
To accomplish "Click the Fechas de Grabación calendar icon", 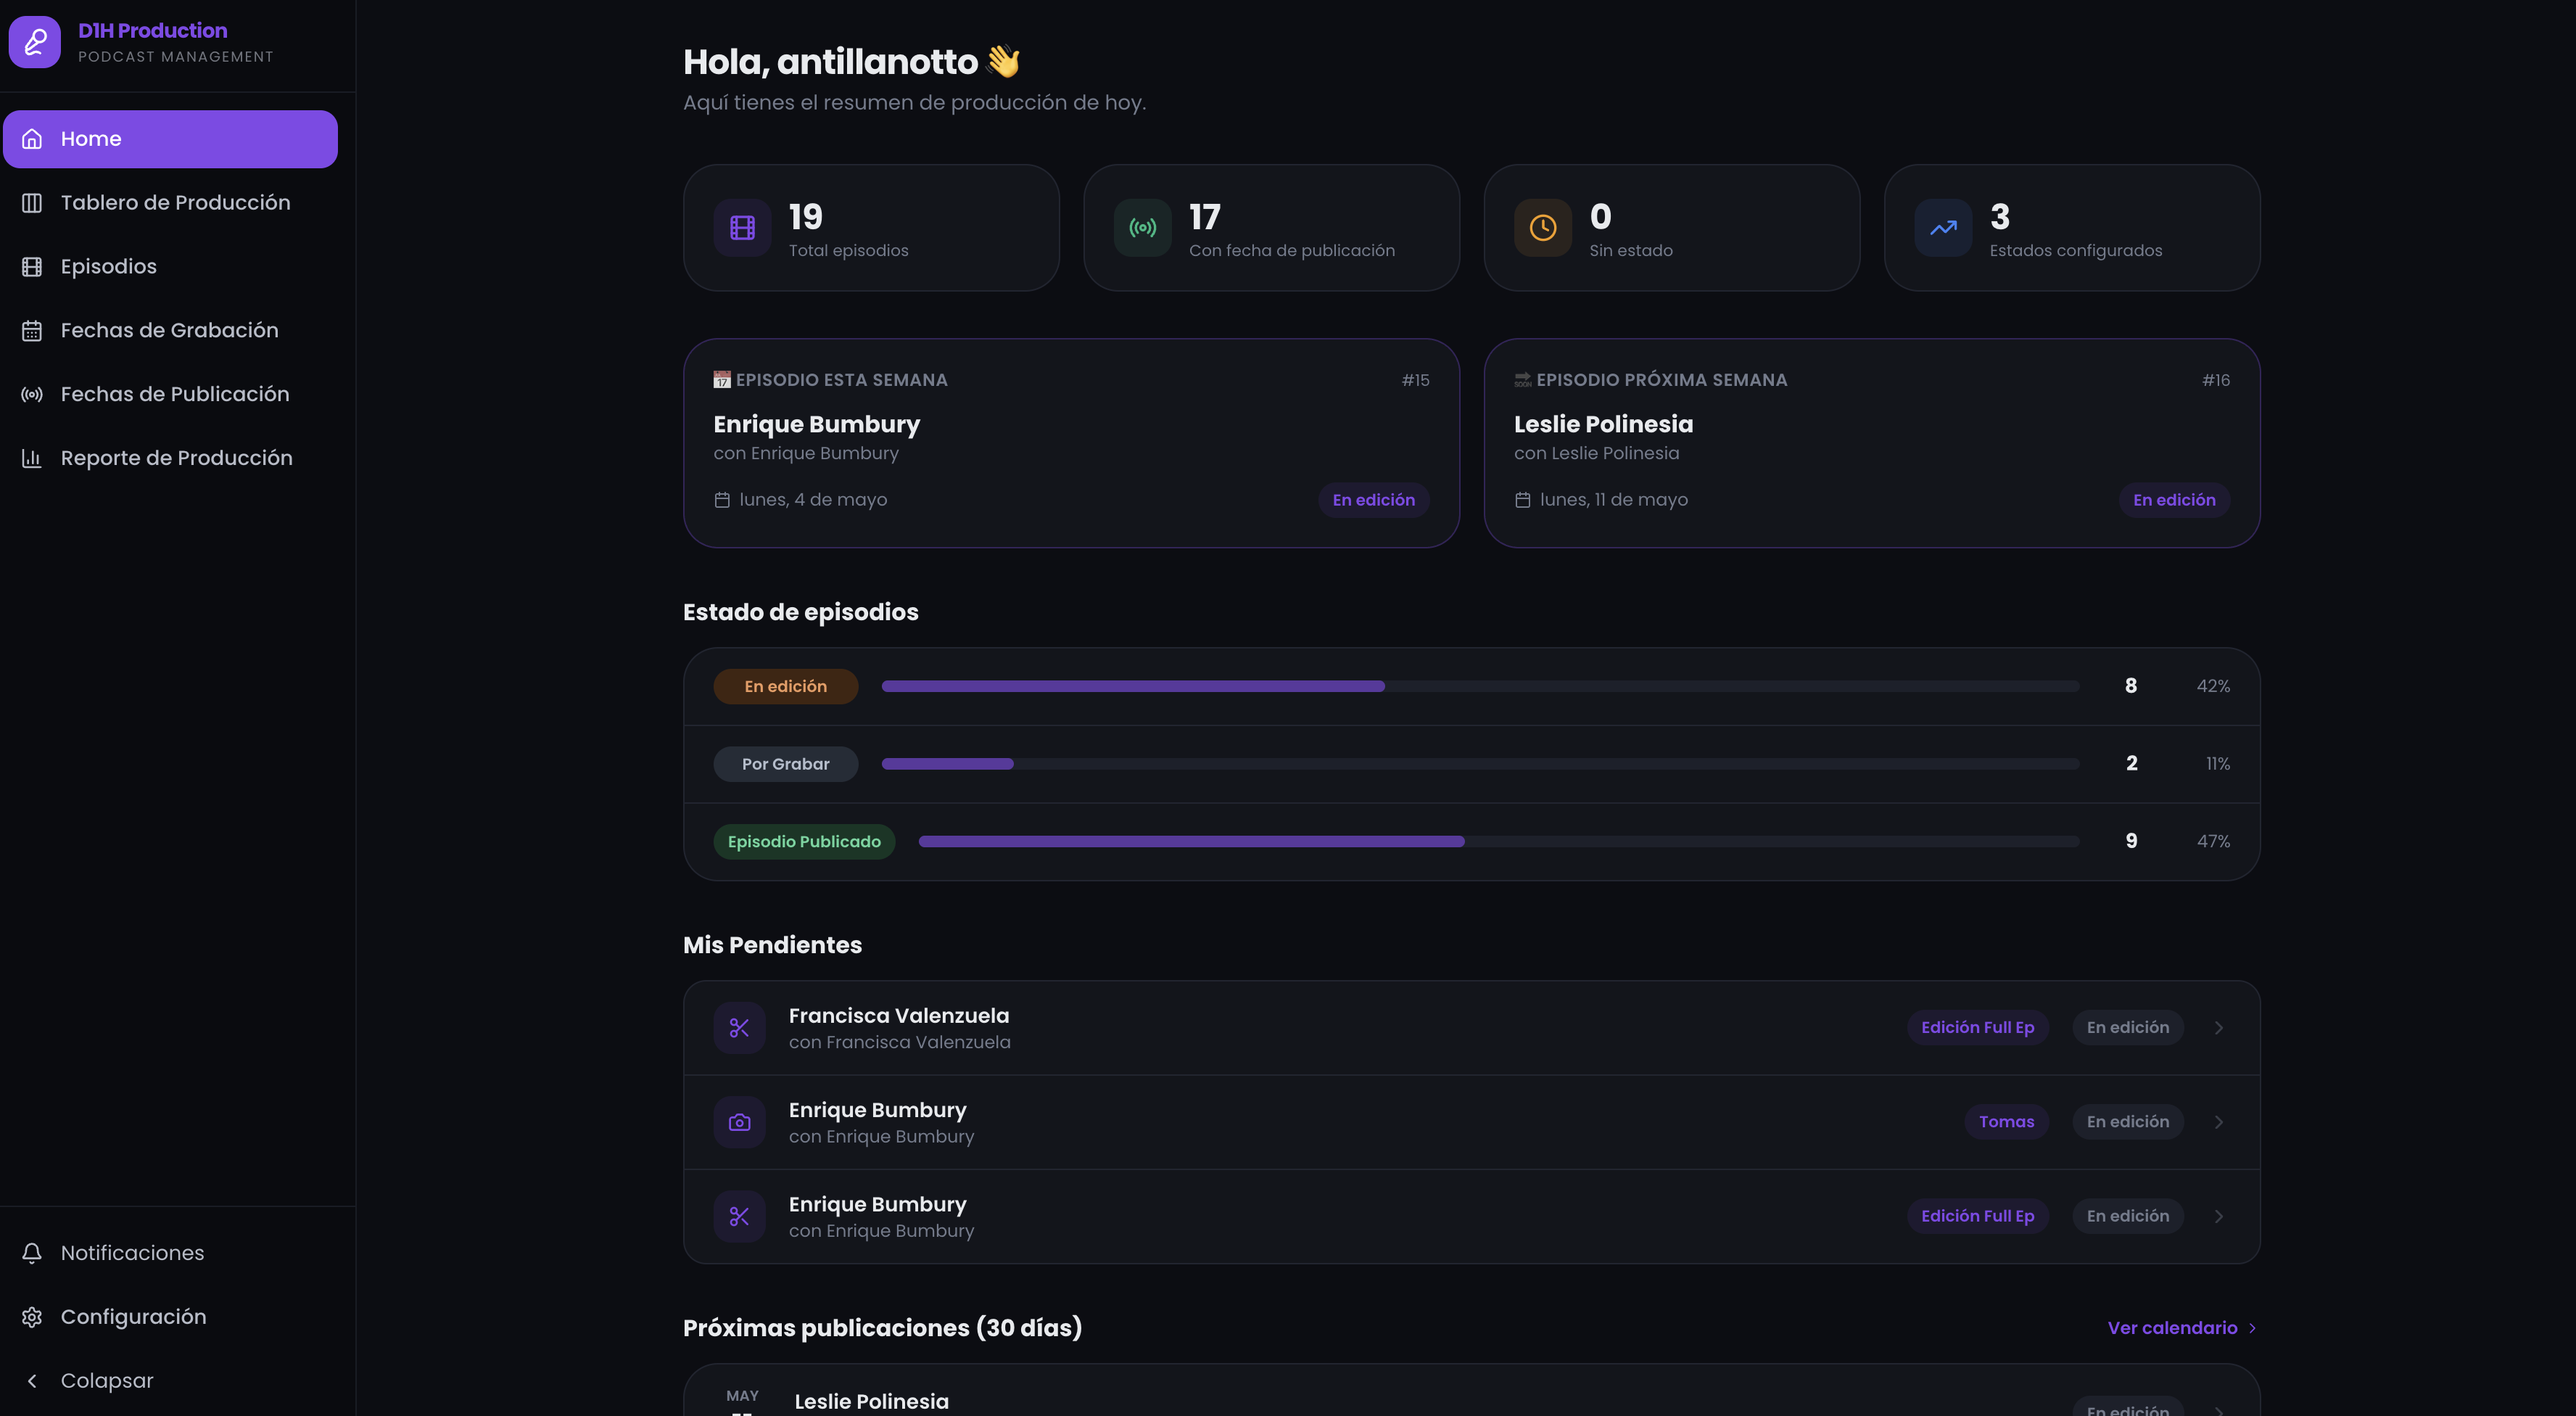I will pos(32,331).
